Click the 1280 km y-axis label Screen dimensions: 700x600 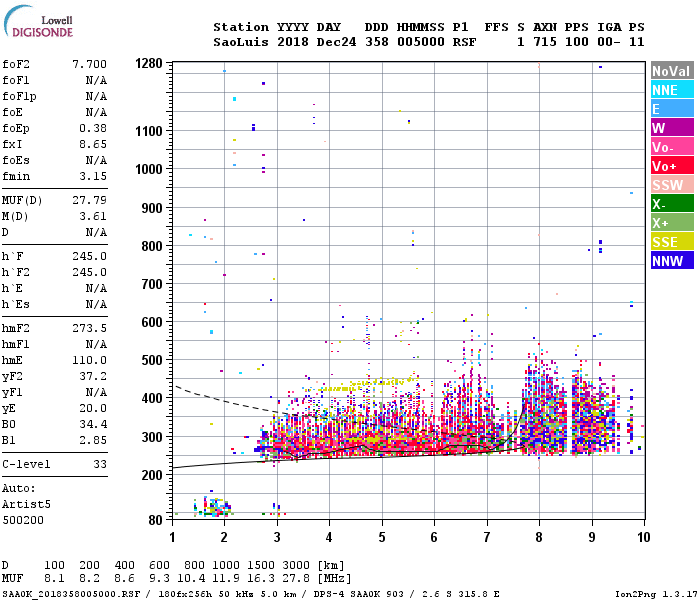click(149, 63)
